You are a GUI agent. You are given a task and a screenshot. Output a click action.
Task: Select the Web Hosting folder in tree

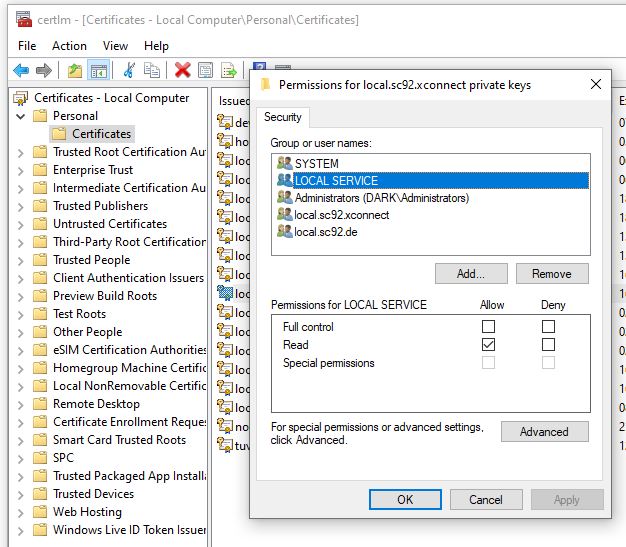(x=87, y=512)
